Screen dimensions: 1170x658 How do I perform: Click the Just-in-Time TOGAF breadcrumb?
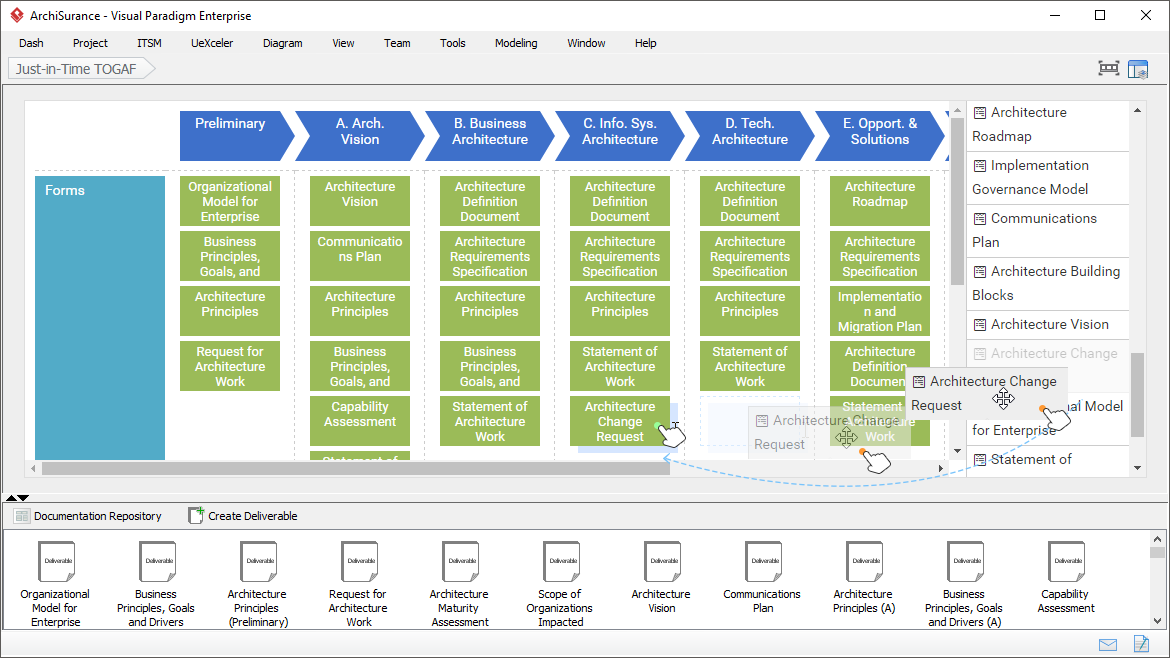click(81, 69)
